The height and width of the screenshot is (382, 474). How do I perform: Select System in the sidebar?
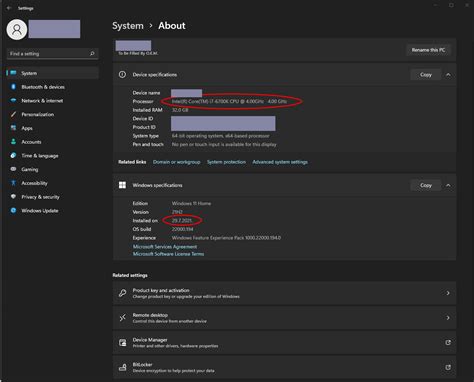point(52,73)
